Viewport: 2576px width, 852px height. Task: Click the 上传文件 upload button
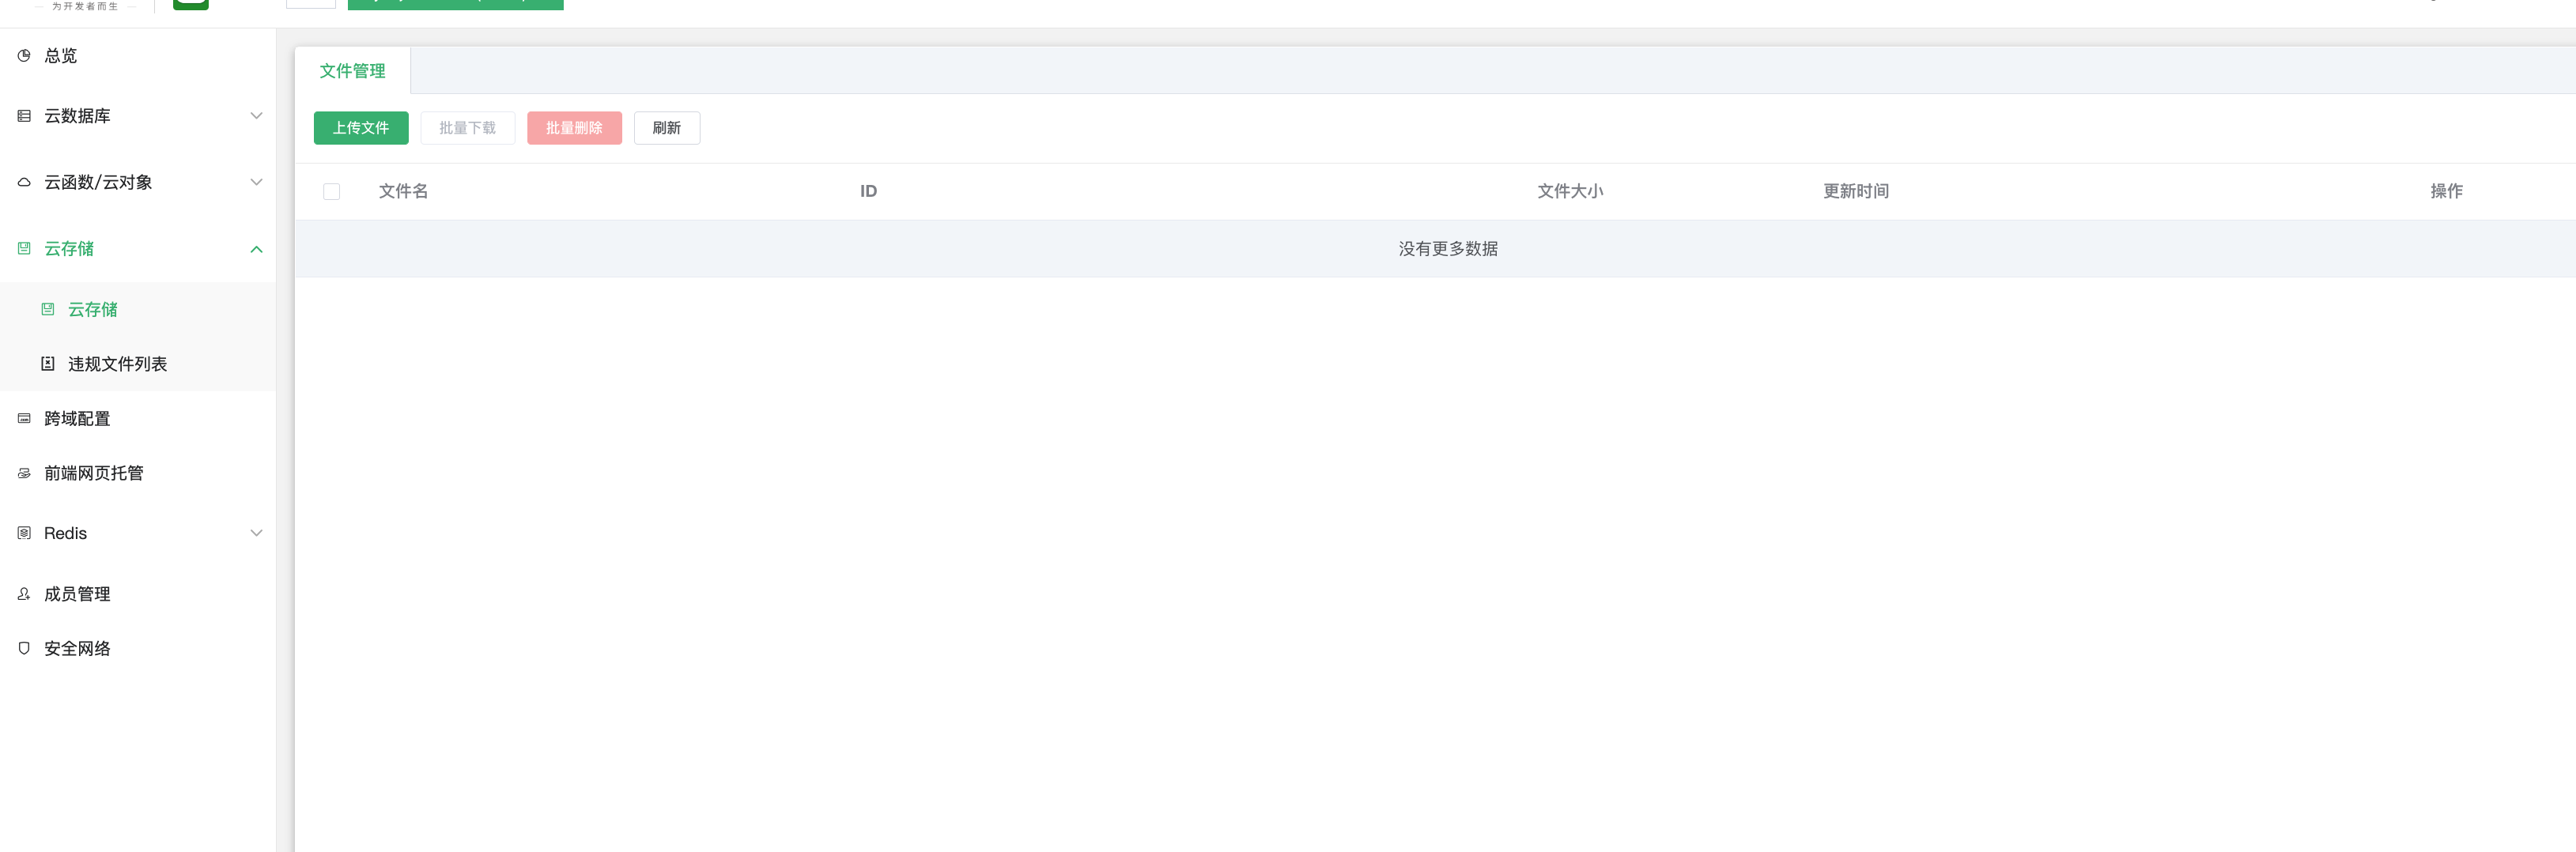coord(360,128)
